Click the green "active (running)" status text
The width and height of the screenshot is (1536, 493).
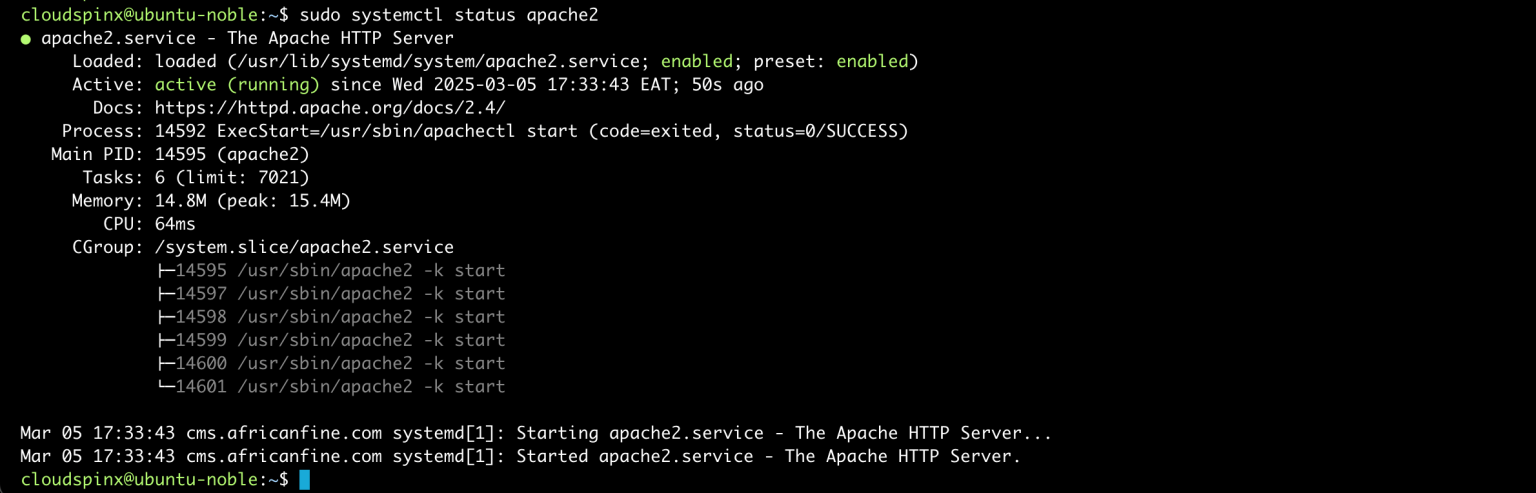pos(237,85)
